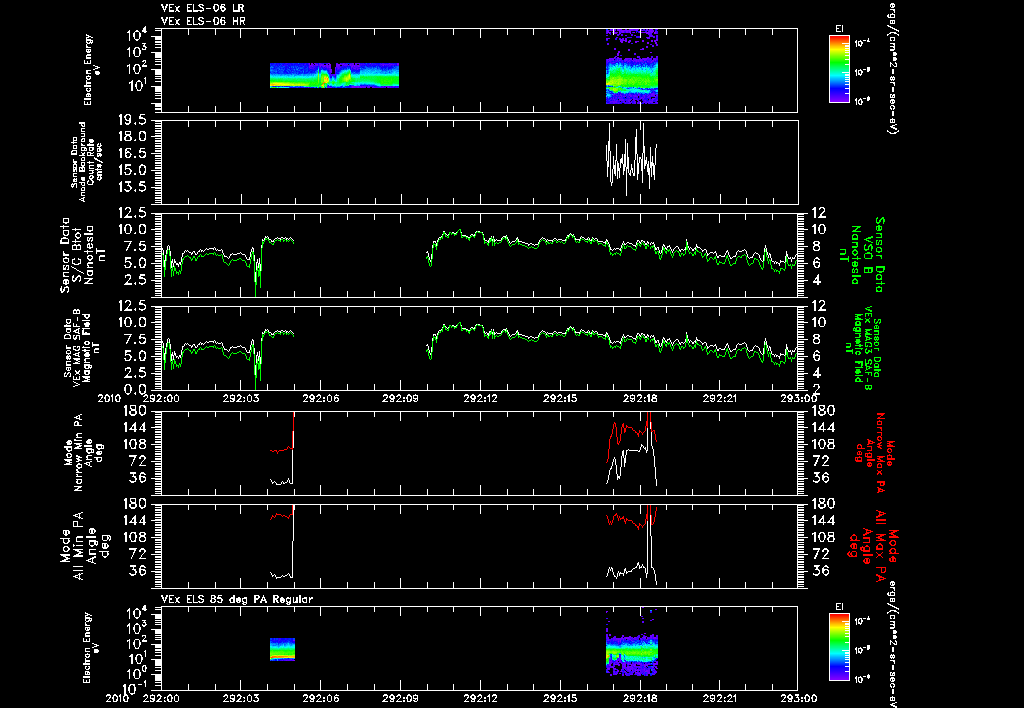This screenshot has width=1024, height=708.
Task: Click the later wide spectrogram in bottom panel
Action: click(632, 643)
